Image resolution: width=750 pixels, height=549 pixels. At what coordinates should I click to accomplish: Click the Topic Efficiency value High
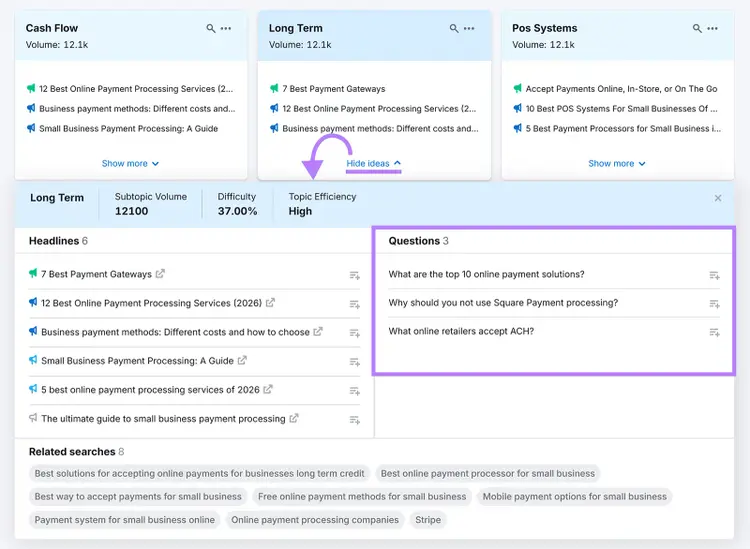tap(300, 211)
